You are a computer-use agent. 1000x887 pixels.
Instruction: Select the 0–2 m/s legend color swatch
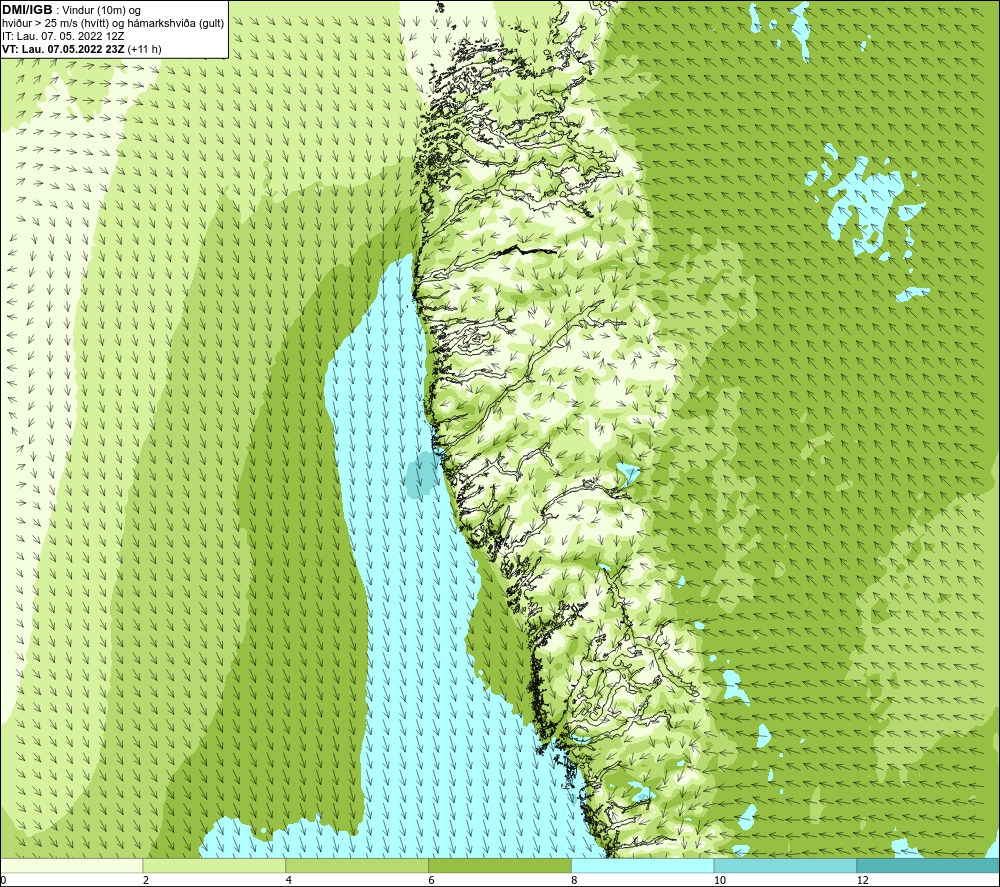71,865
